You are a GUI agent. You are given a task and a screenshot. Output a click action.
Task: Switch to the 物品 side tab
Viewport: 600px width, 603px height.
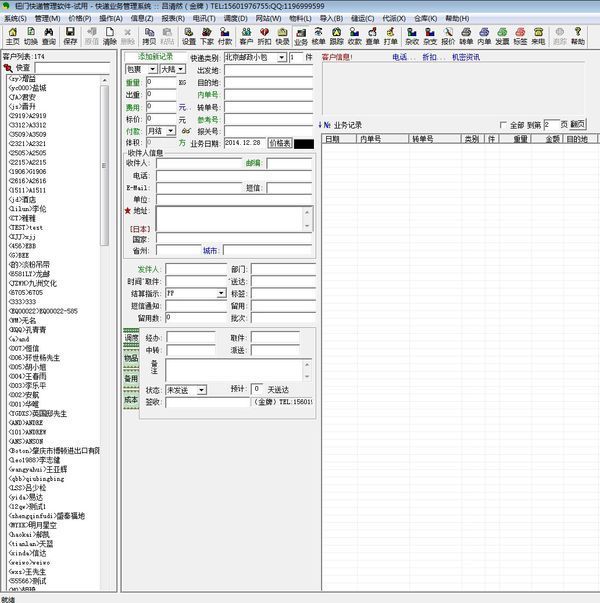point(131,358)
